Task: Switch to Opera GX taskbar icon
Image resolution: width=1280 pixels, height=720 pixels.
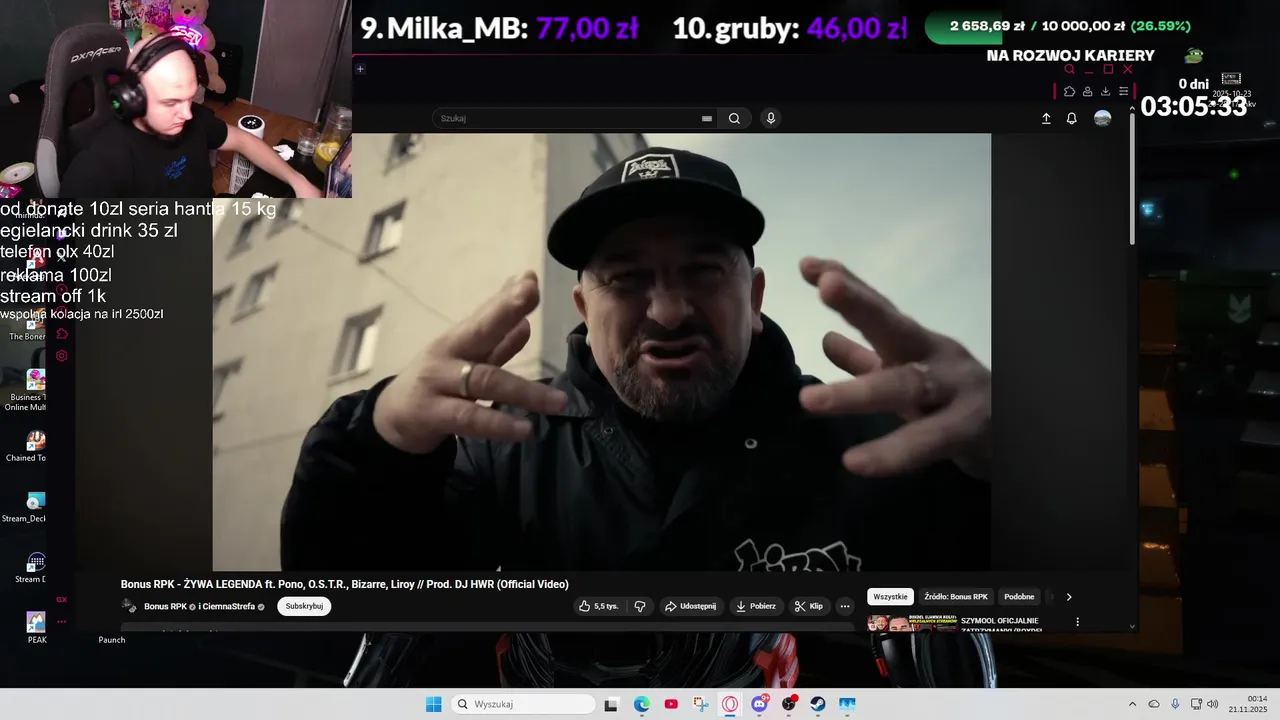Action: pyautogui.click(x=730, y=704)
